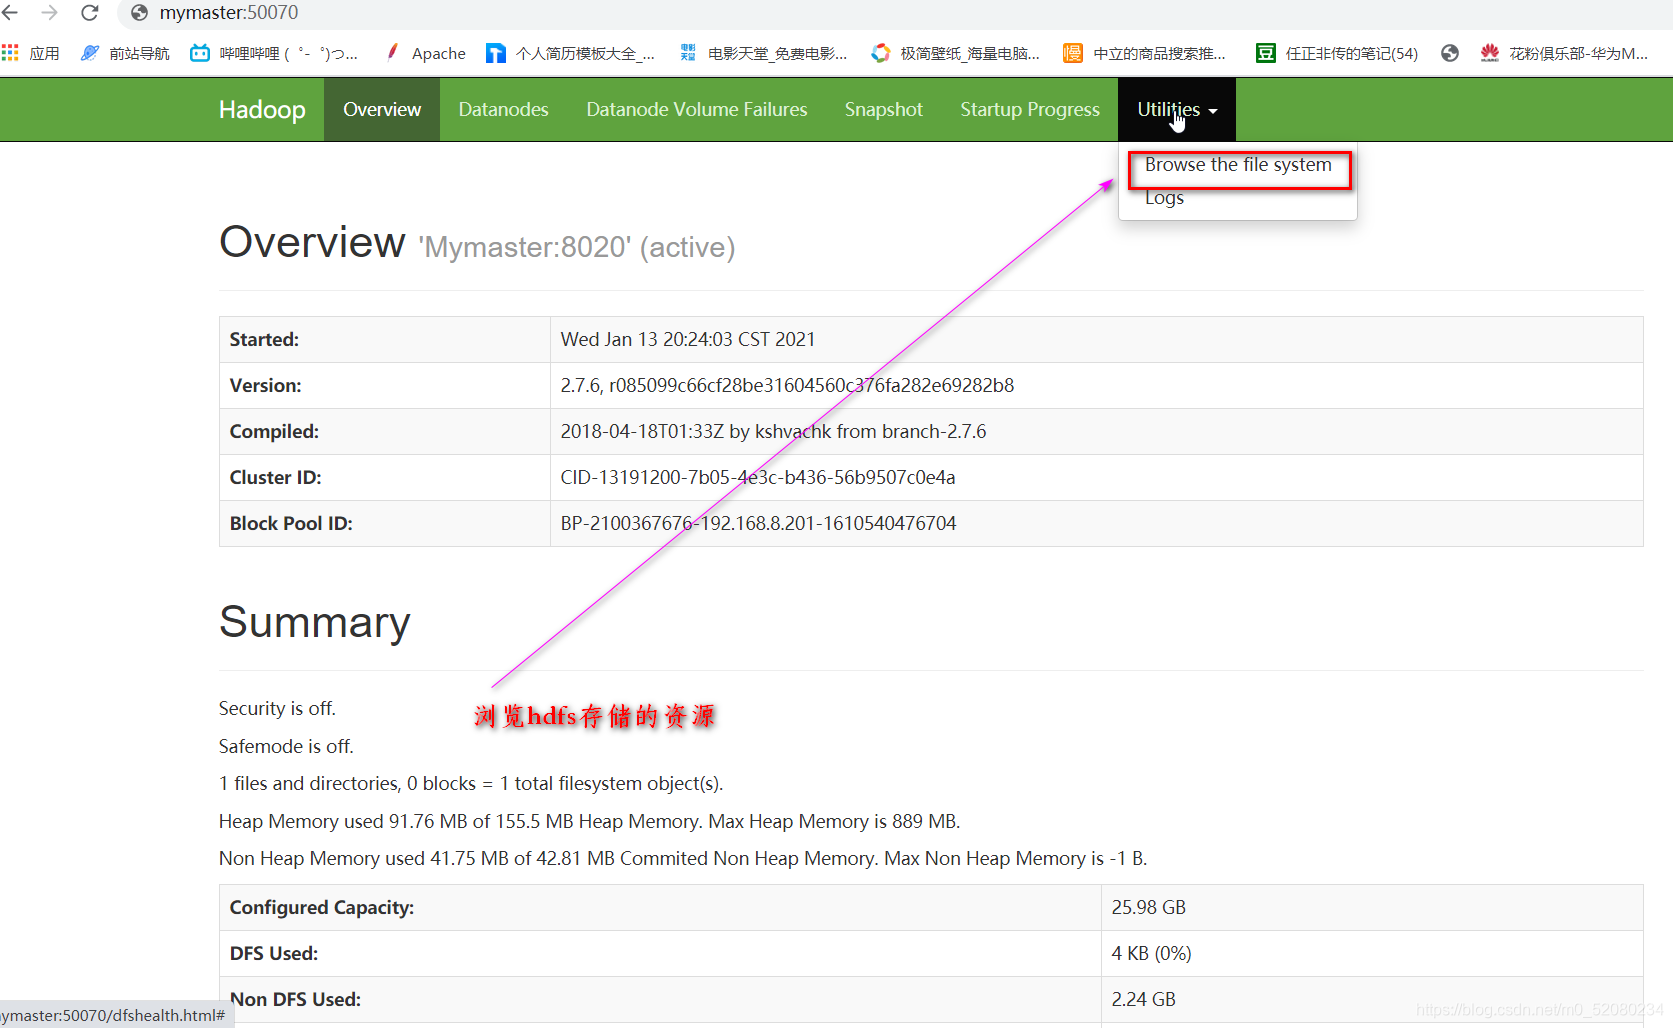
Task: Open the 极简壁纸 bookmark
Action: (x=955, y=53)
